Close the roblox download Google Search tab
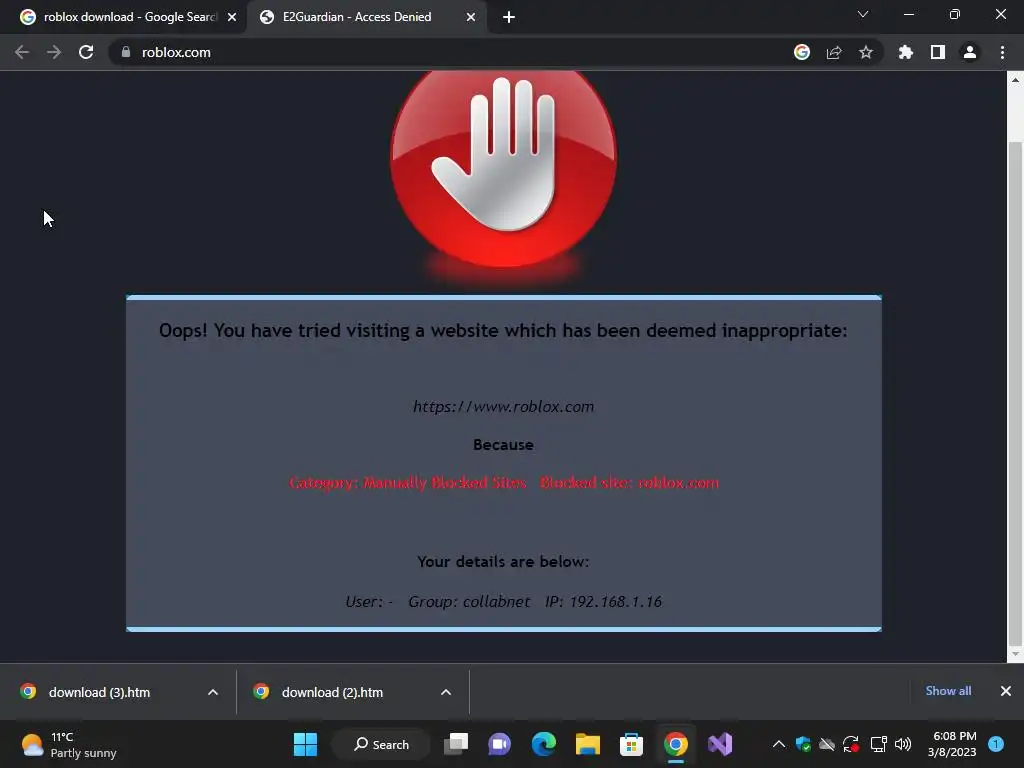Image resolution: width=1024 pixels, height=768 pixels. pyautogui.click(x=232, y=17)
